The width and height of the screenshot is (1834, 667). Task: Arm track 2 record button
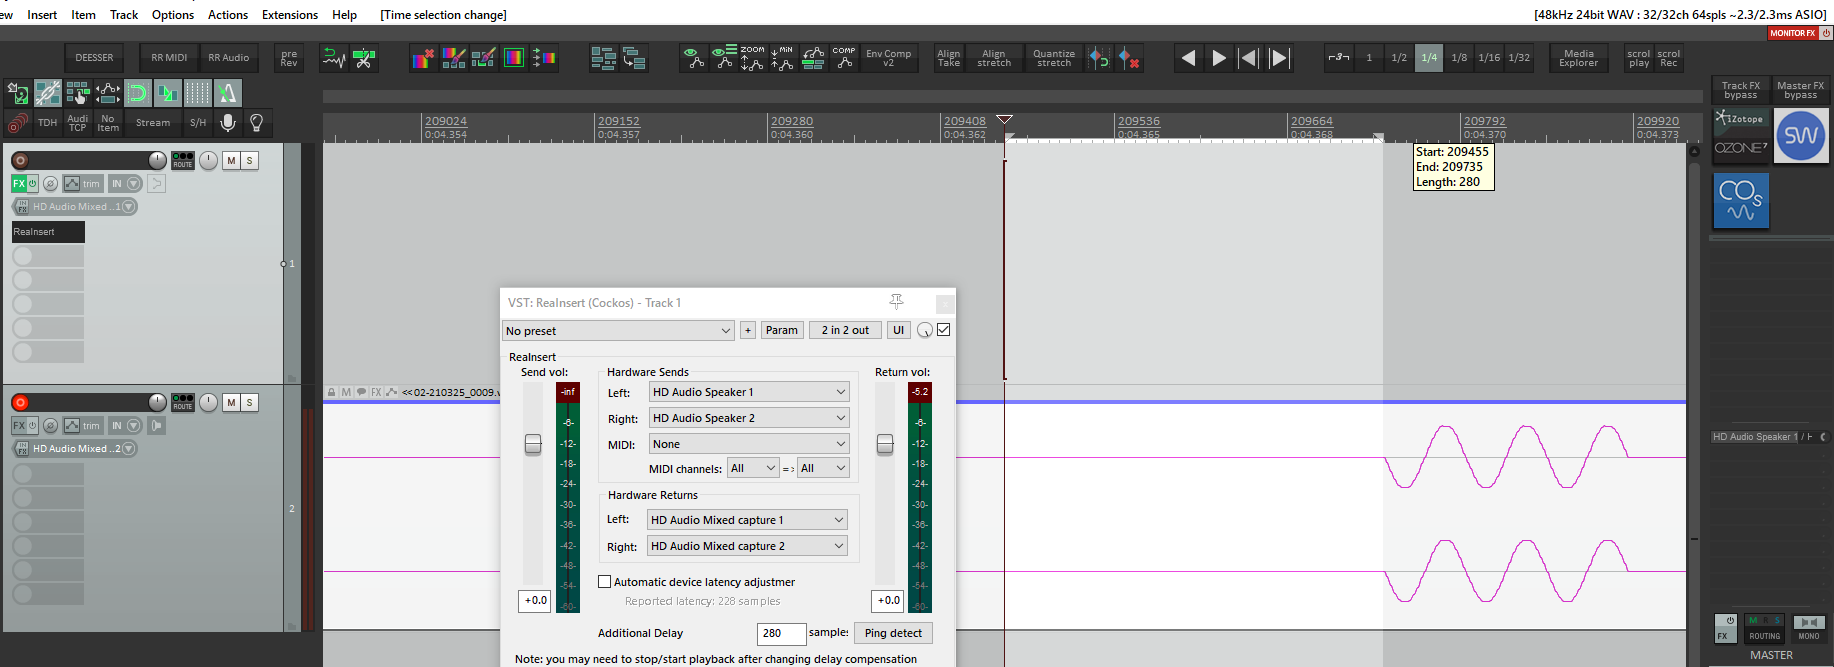pyautogui.click(x=20, y=402)
